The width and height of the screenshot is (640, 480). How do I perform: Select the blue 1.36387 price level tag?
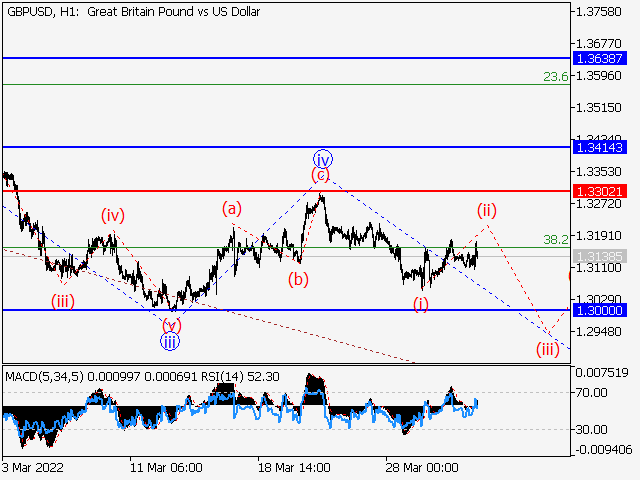599,58
